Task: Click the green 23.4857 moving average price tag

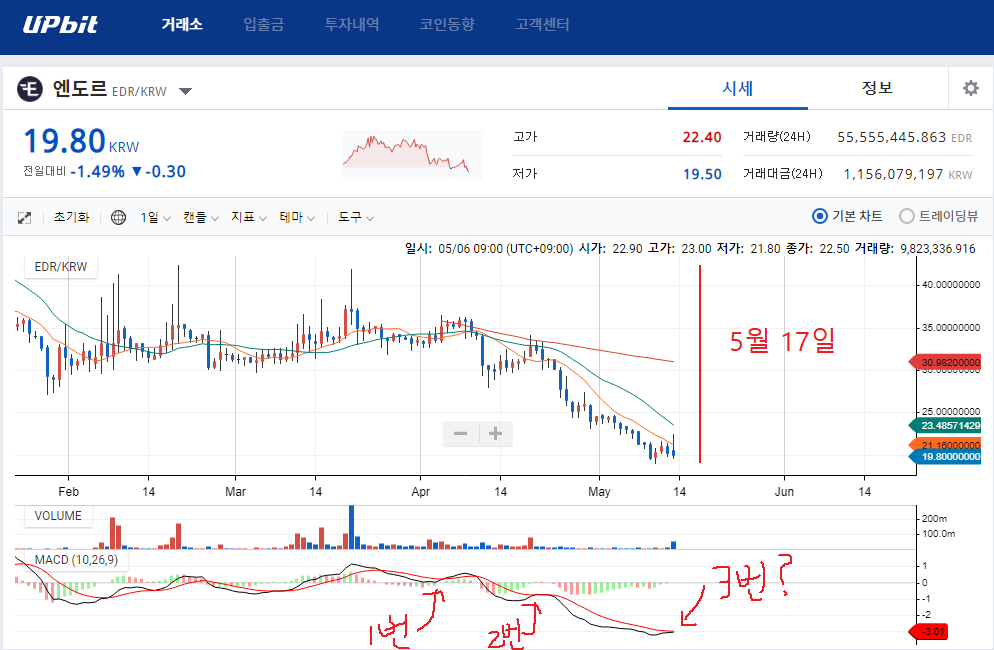Action: (x=945, y=426)
